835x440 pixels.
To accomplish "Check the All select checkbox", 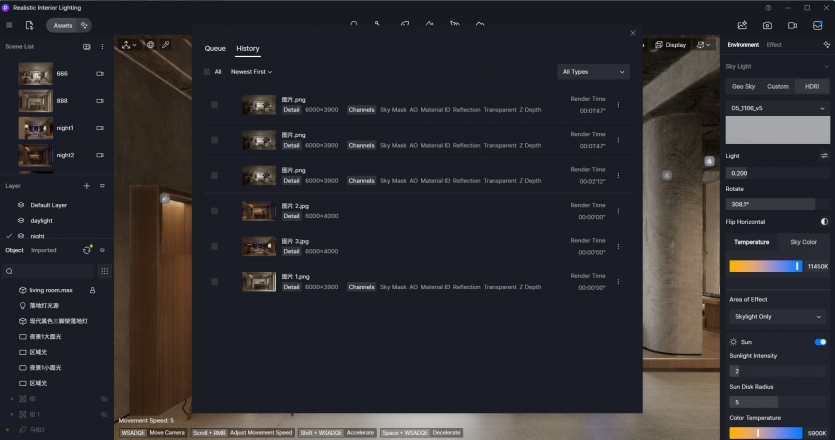I will pyautogui.click(x=207, y=72).
